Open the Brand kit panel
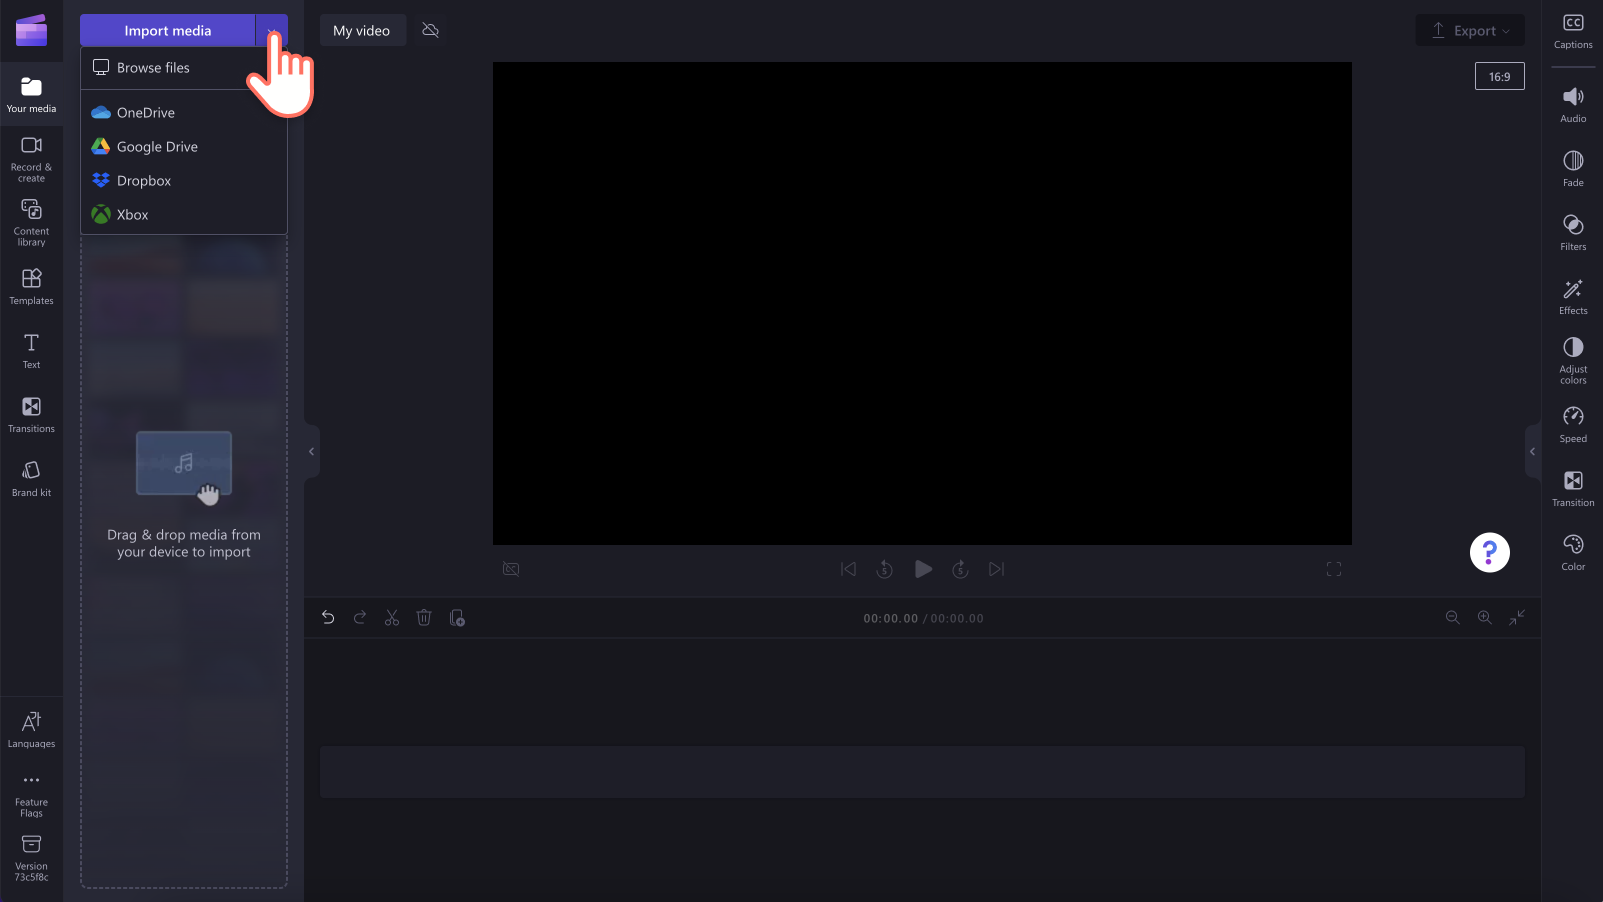1603x902 pixels. [31, 476]
